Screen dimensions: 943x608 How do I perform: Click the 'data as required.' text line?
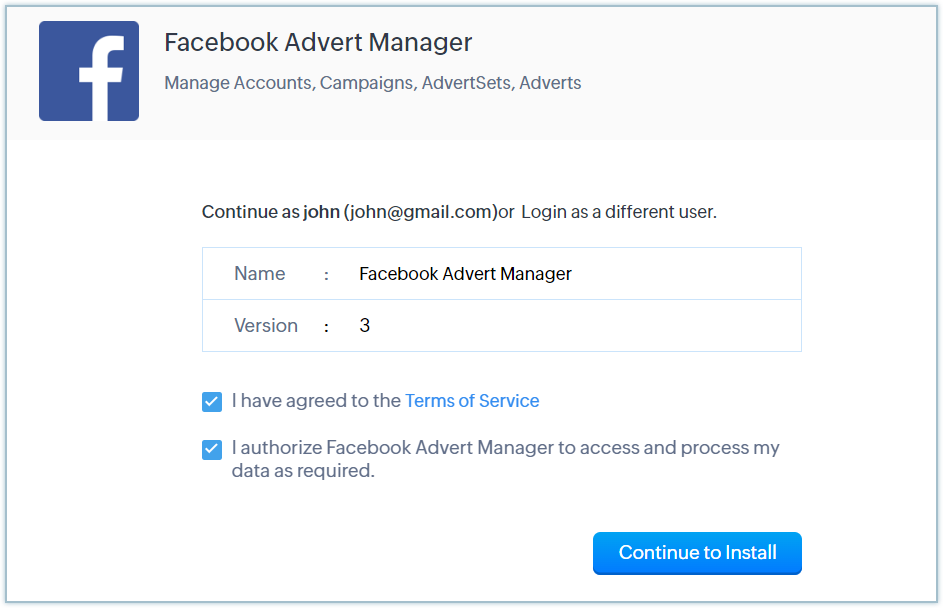point(303,471)
